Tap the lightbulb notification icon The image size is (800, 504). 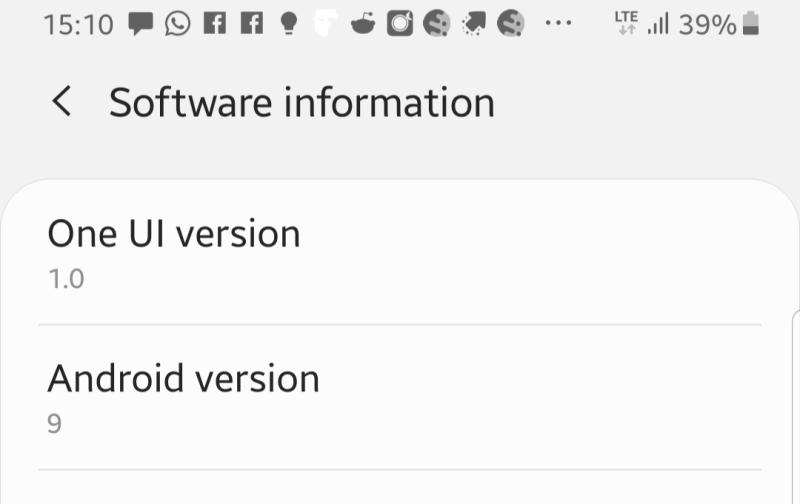coord(289,23)
